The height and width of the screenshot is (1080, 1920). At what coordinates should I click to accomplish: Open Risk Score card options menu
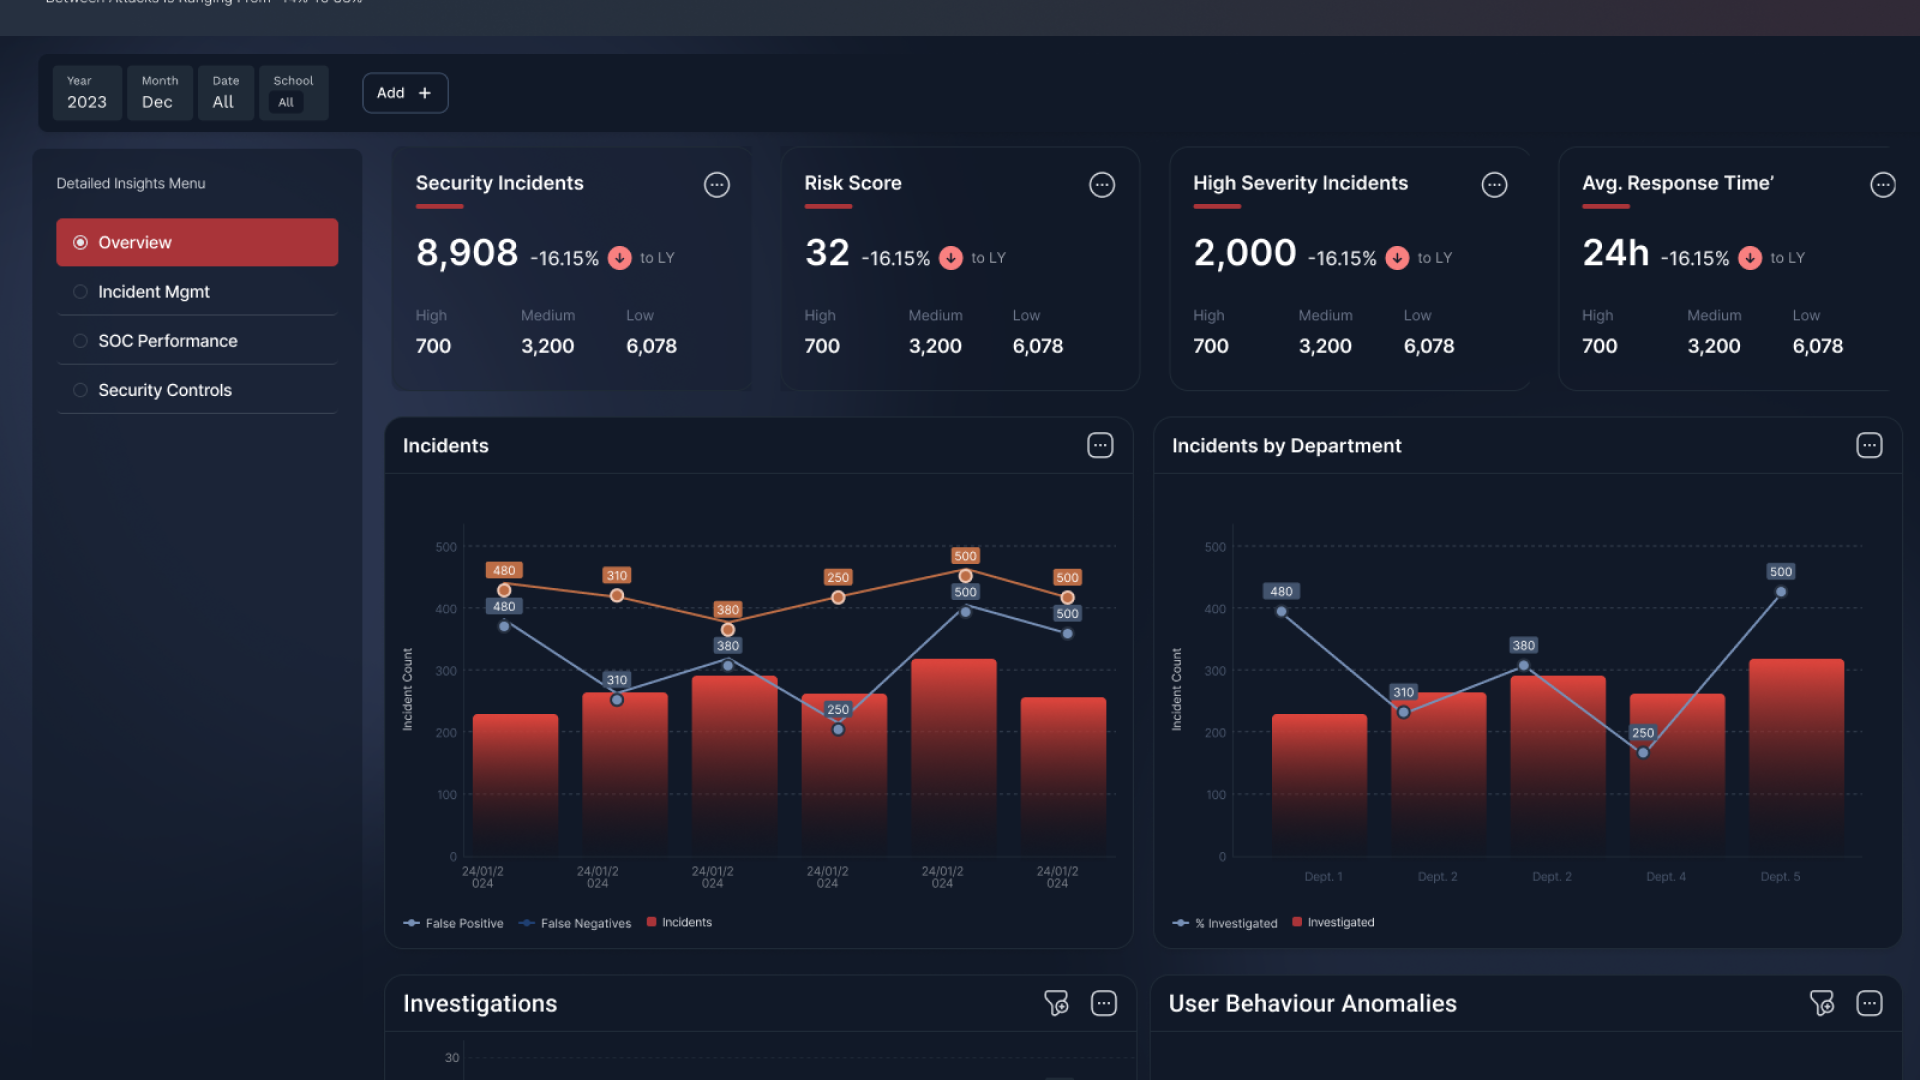click(x=1101, y=185)
